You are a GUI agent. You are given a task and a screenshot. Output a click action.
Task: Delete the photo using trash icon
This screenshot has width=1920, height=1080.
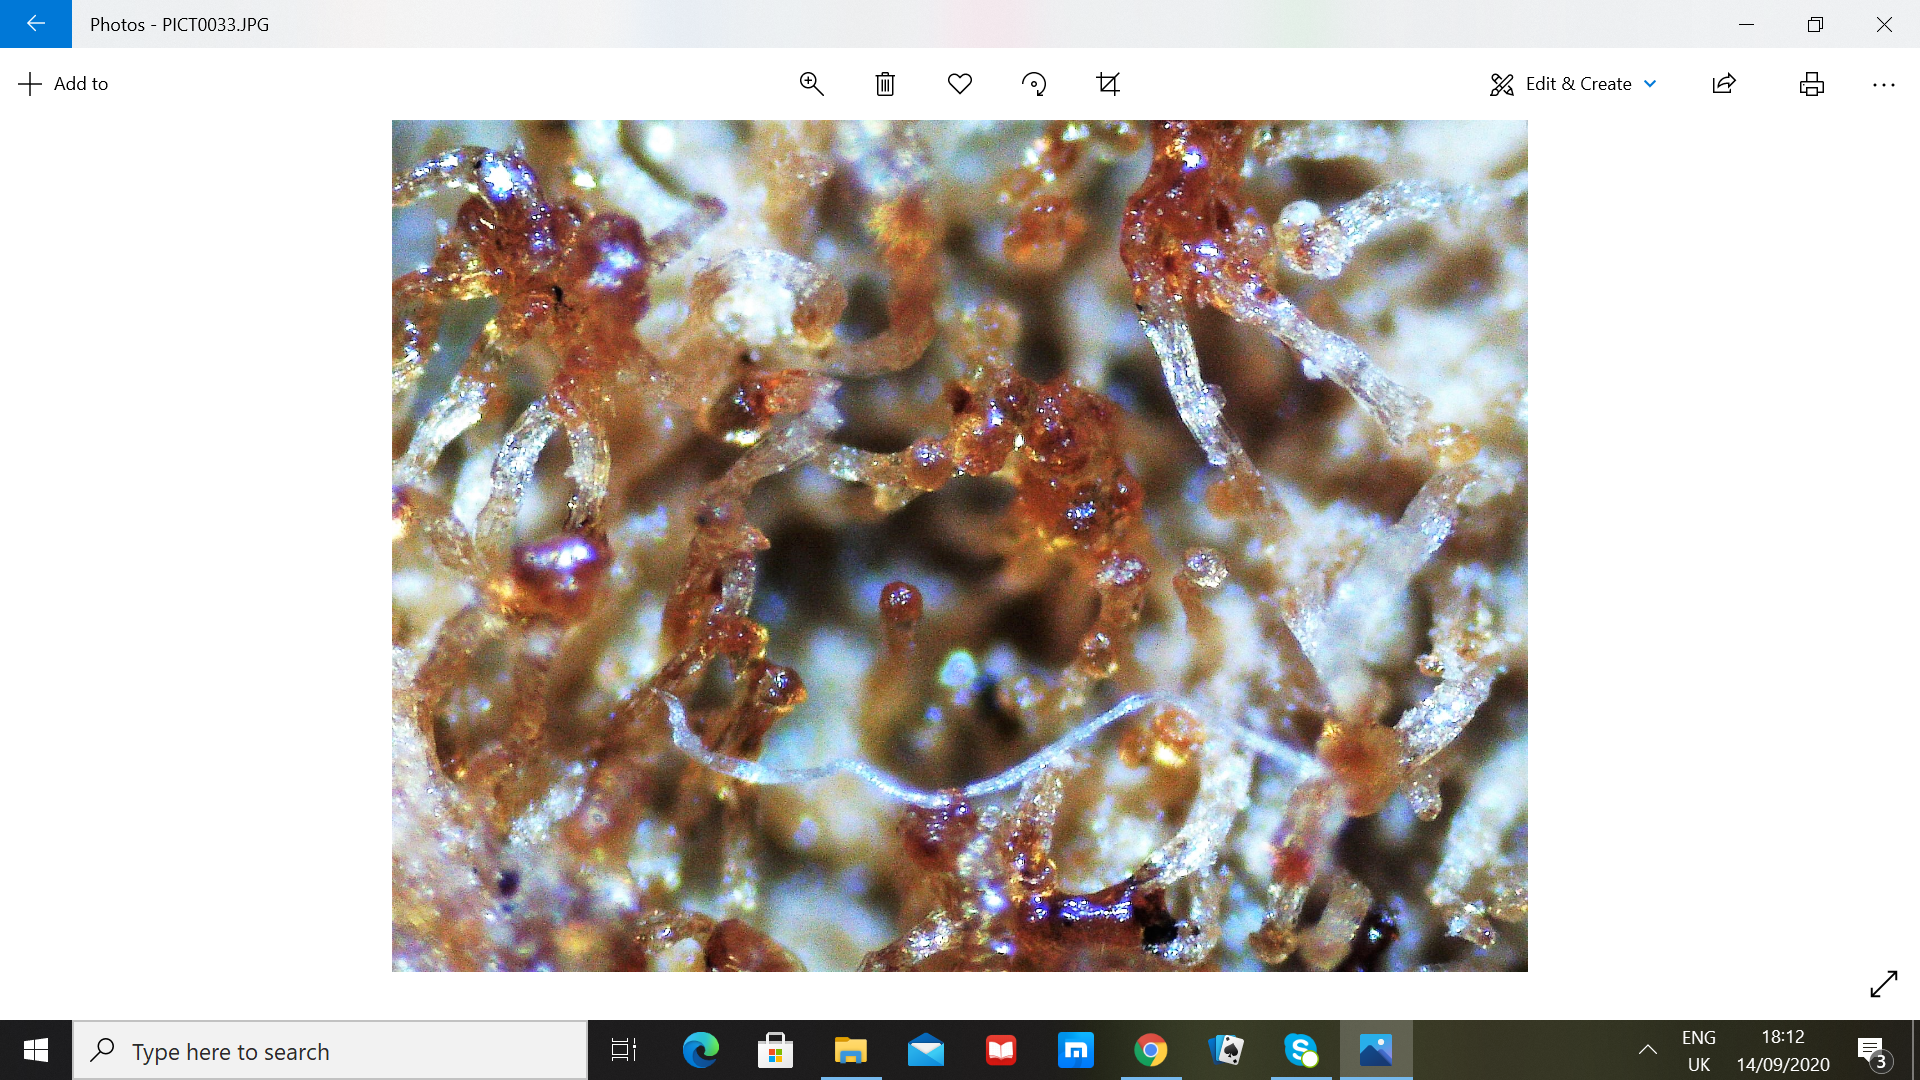point(885,84)
